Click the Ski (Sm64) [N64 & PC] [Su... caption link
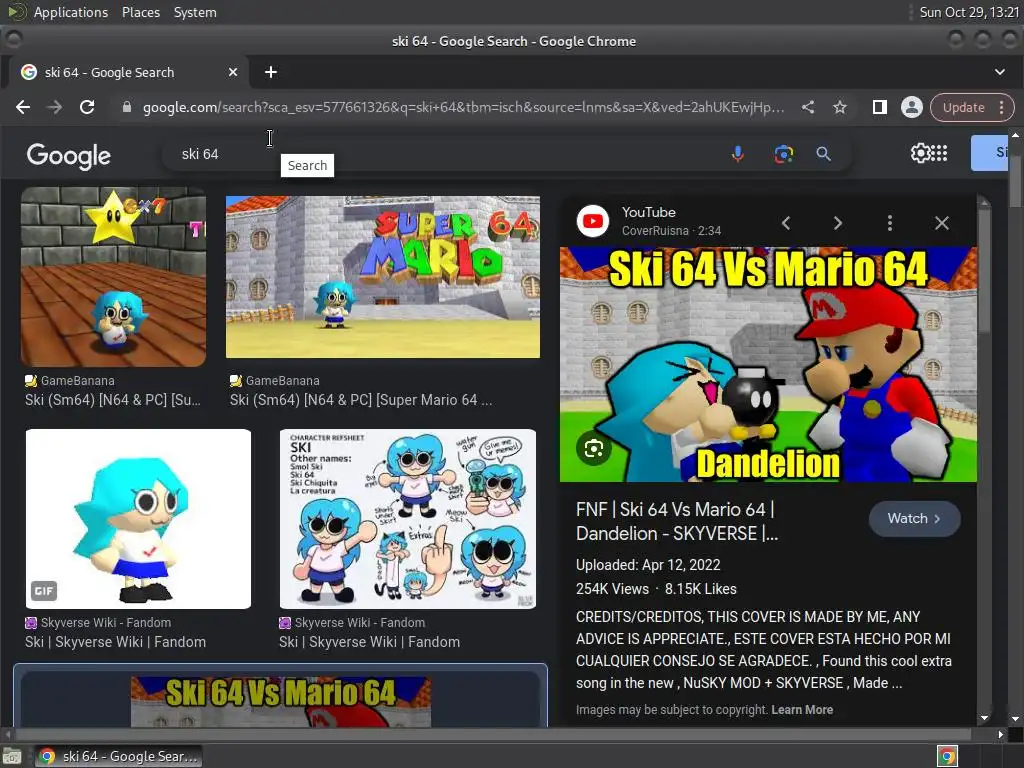This screenshot has width=1024, height=768. (x=113, y=400)
